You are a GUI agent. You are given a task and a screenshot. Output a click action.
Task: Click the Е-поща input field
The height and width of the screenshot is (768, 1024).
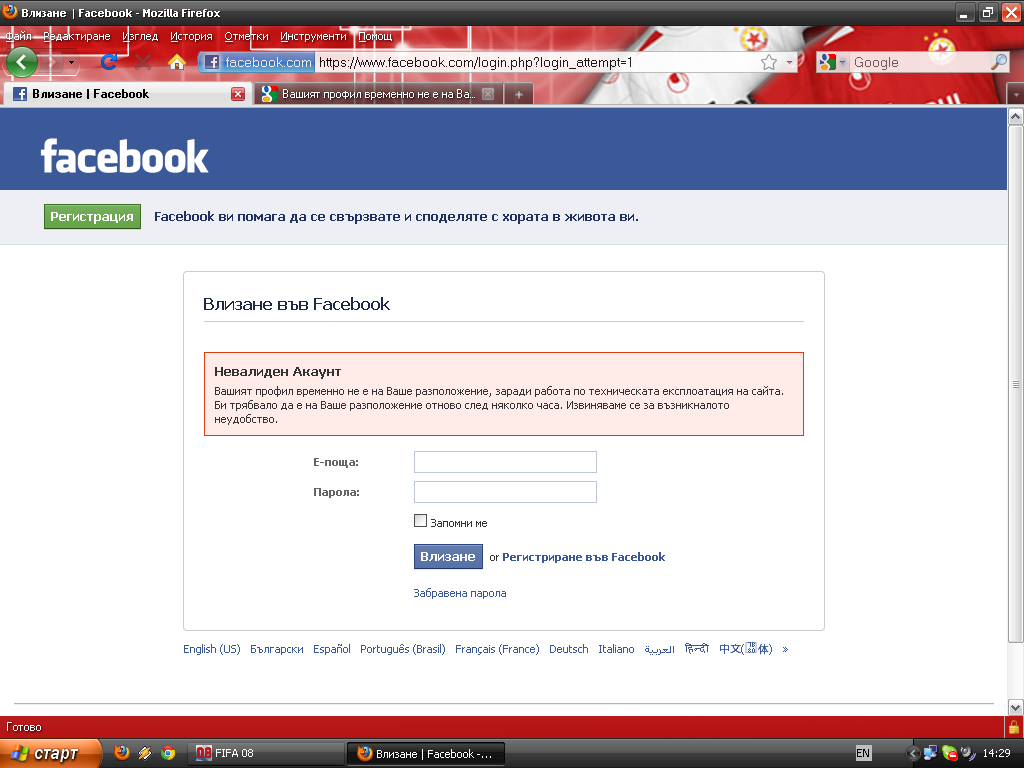coord(505,462)
